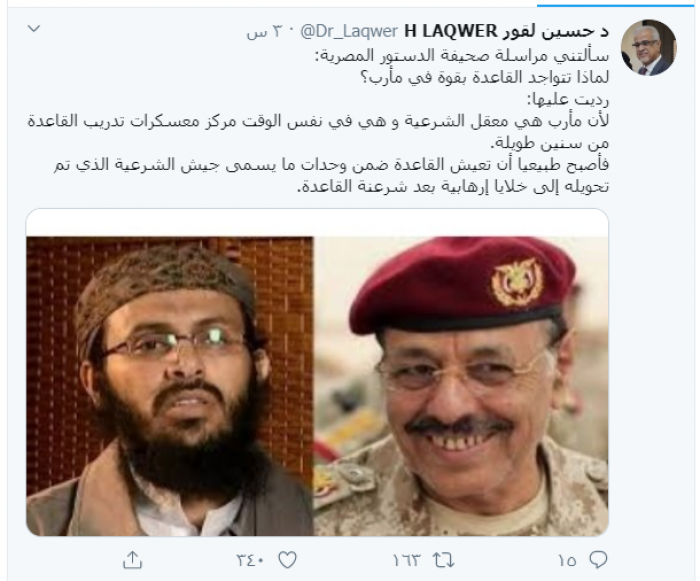700x581 pixels.
Task: Click the question line about القاعدة في مأرب
Action: (x=484, y=78)
